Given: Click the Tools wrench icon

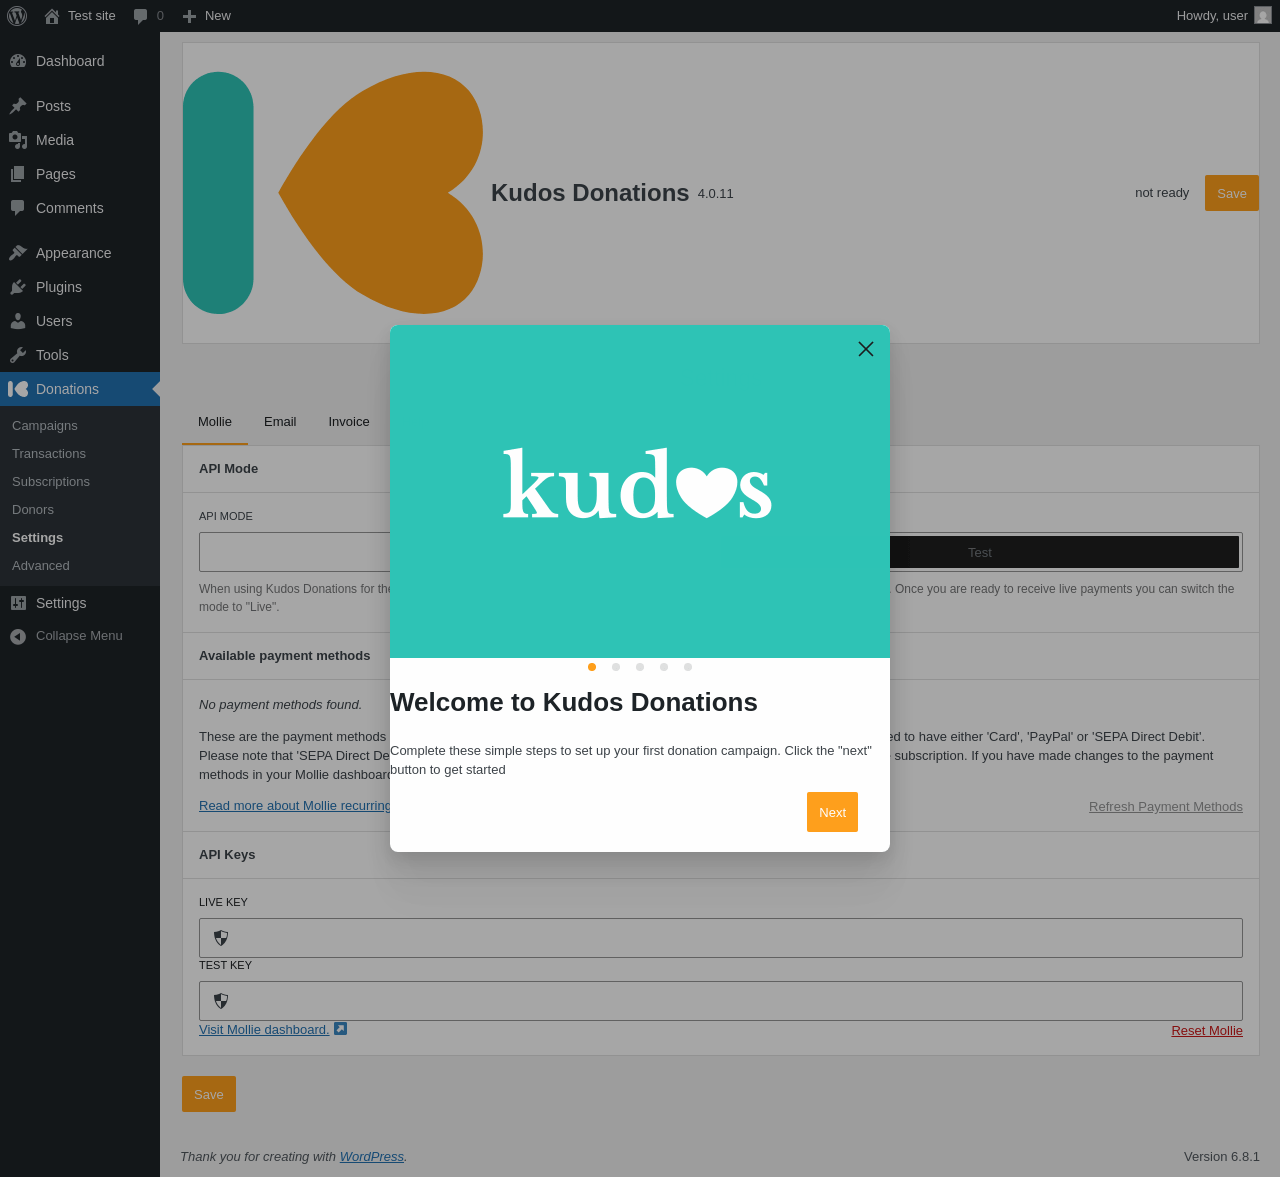Looking at the screenshot, I should click(x=18, y=355).
